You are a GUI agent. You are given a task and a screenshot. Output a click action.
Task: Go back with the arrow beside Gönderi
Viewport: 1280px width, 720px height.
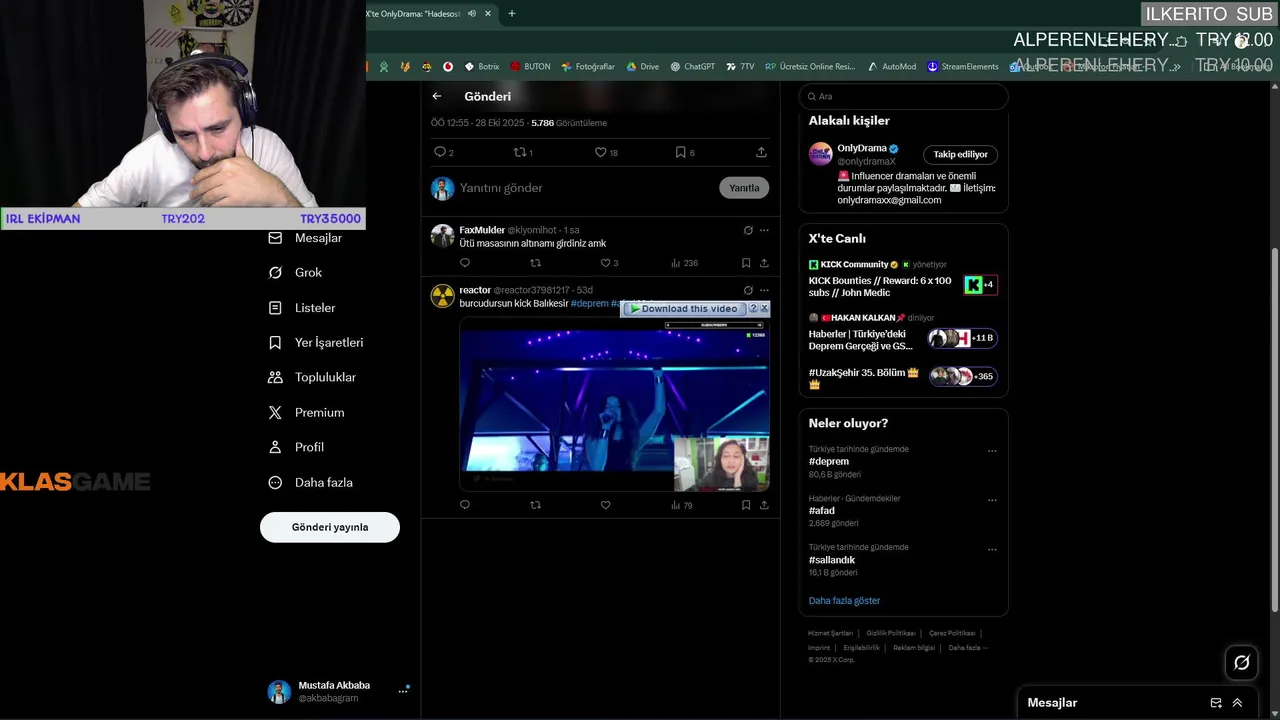437,96
